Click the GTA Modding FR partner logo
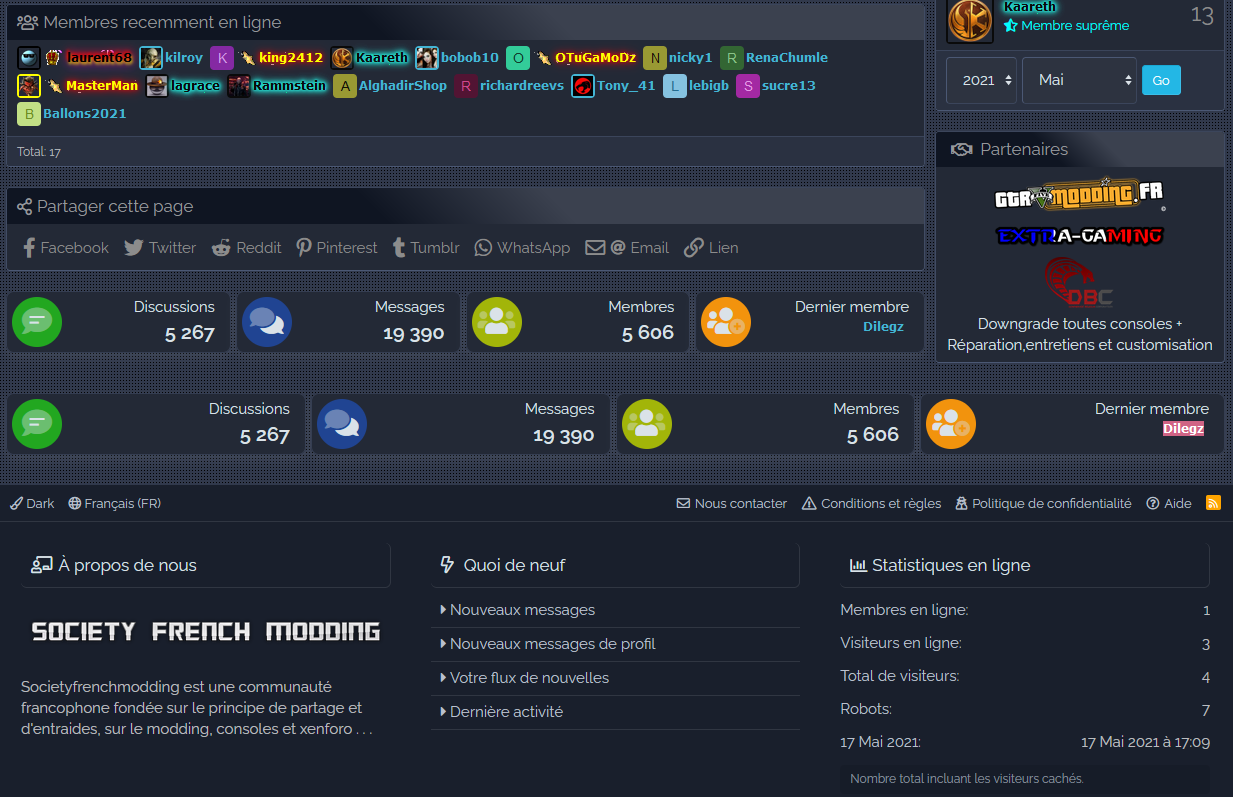Screen dimensions: 1233x797 (x=1079, y=195)
